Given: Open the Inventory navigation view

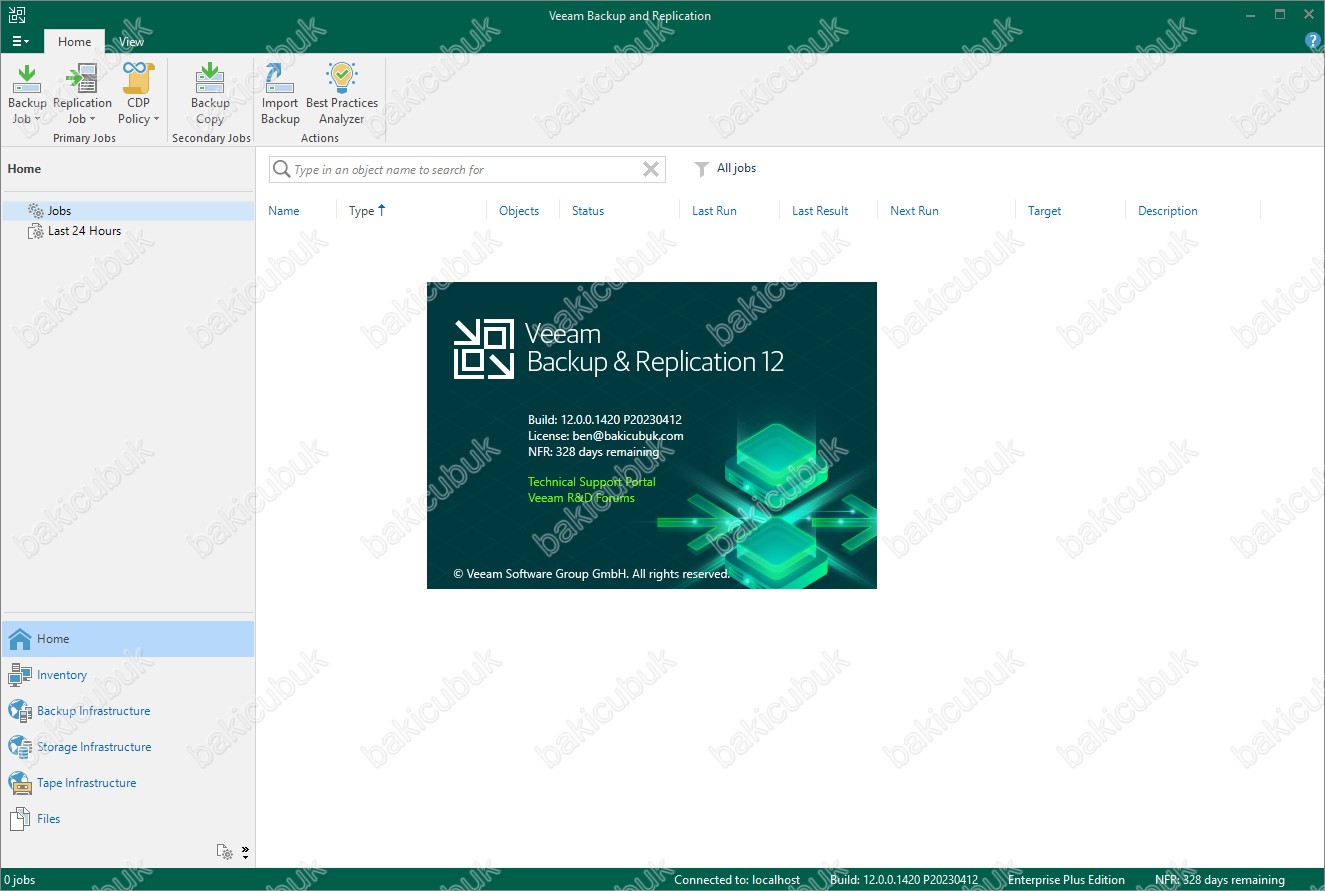Looking at the screenshot, I should 128,675.
